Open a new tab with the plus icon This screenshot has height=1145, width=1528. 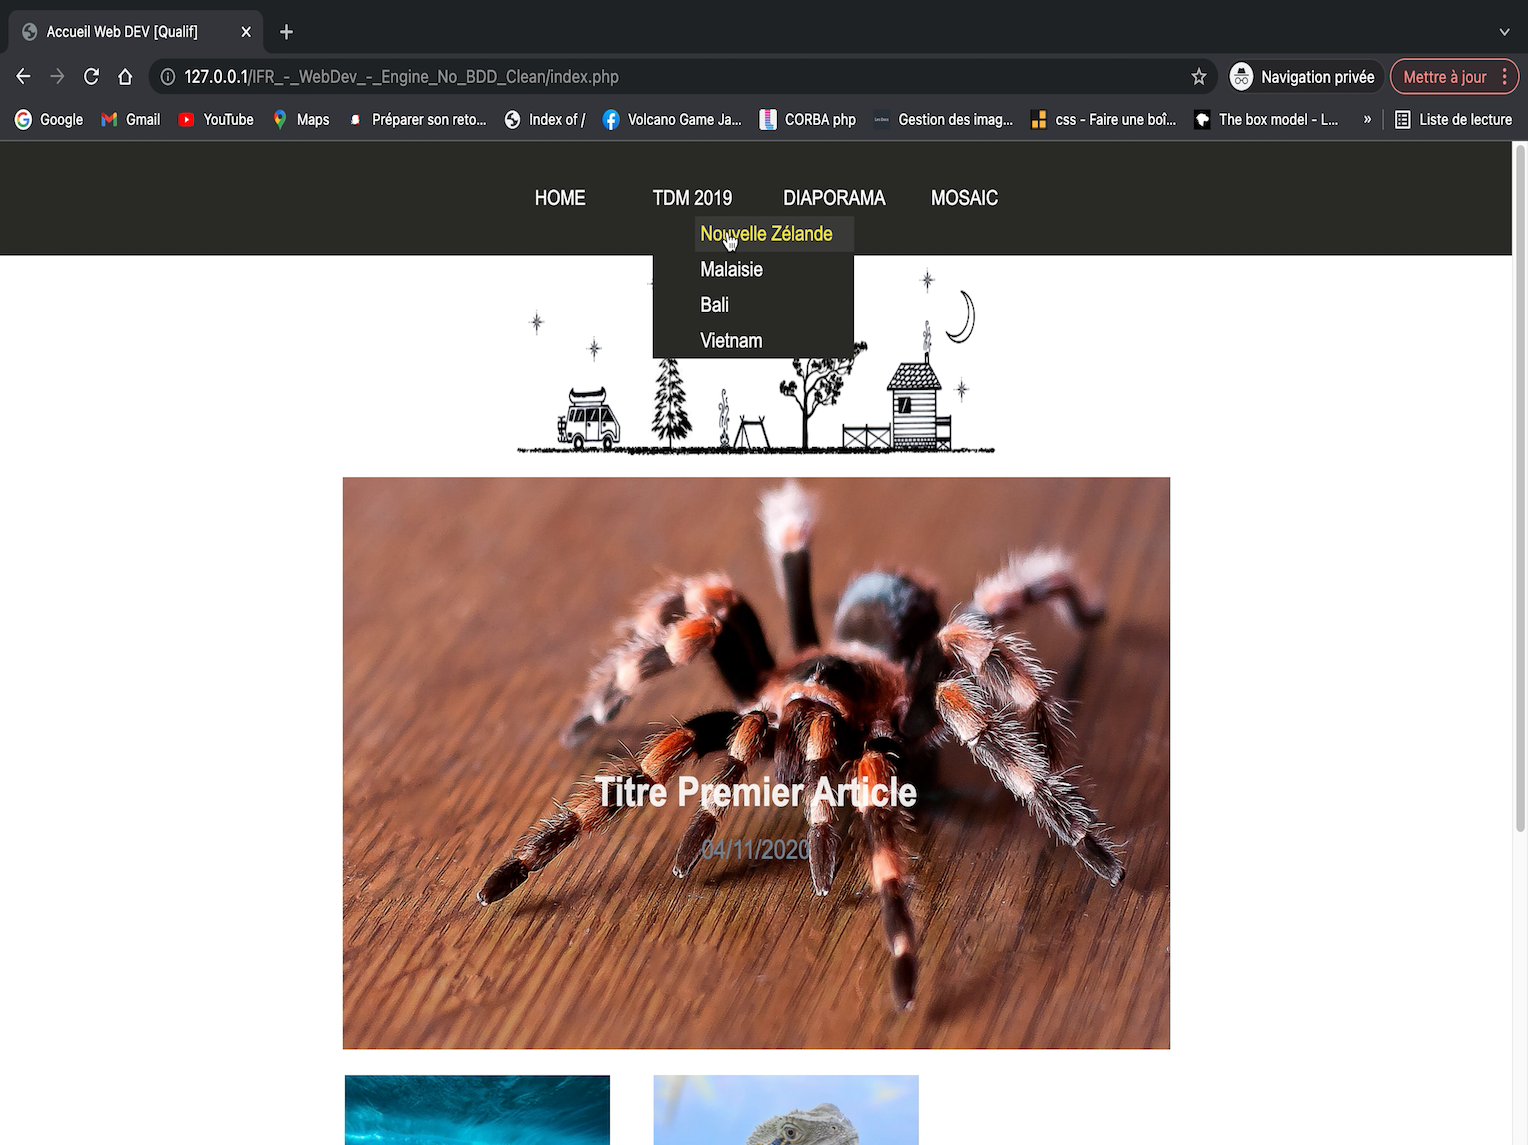tap(286, 32)
